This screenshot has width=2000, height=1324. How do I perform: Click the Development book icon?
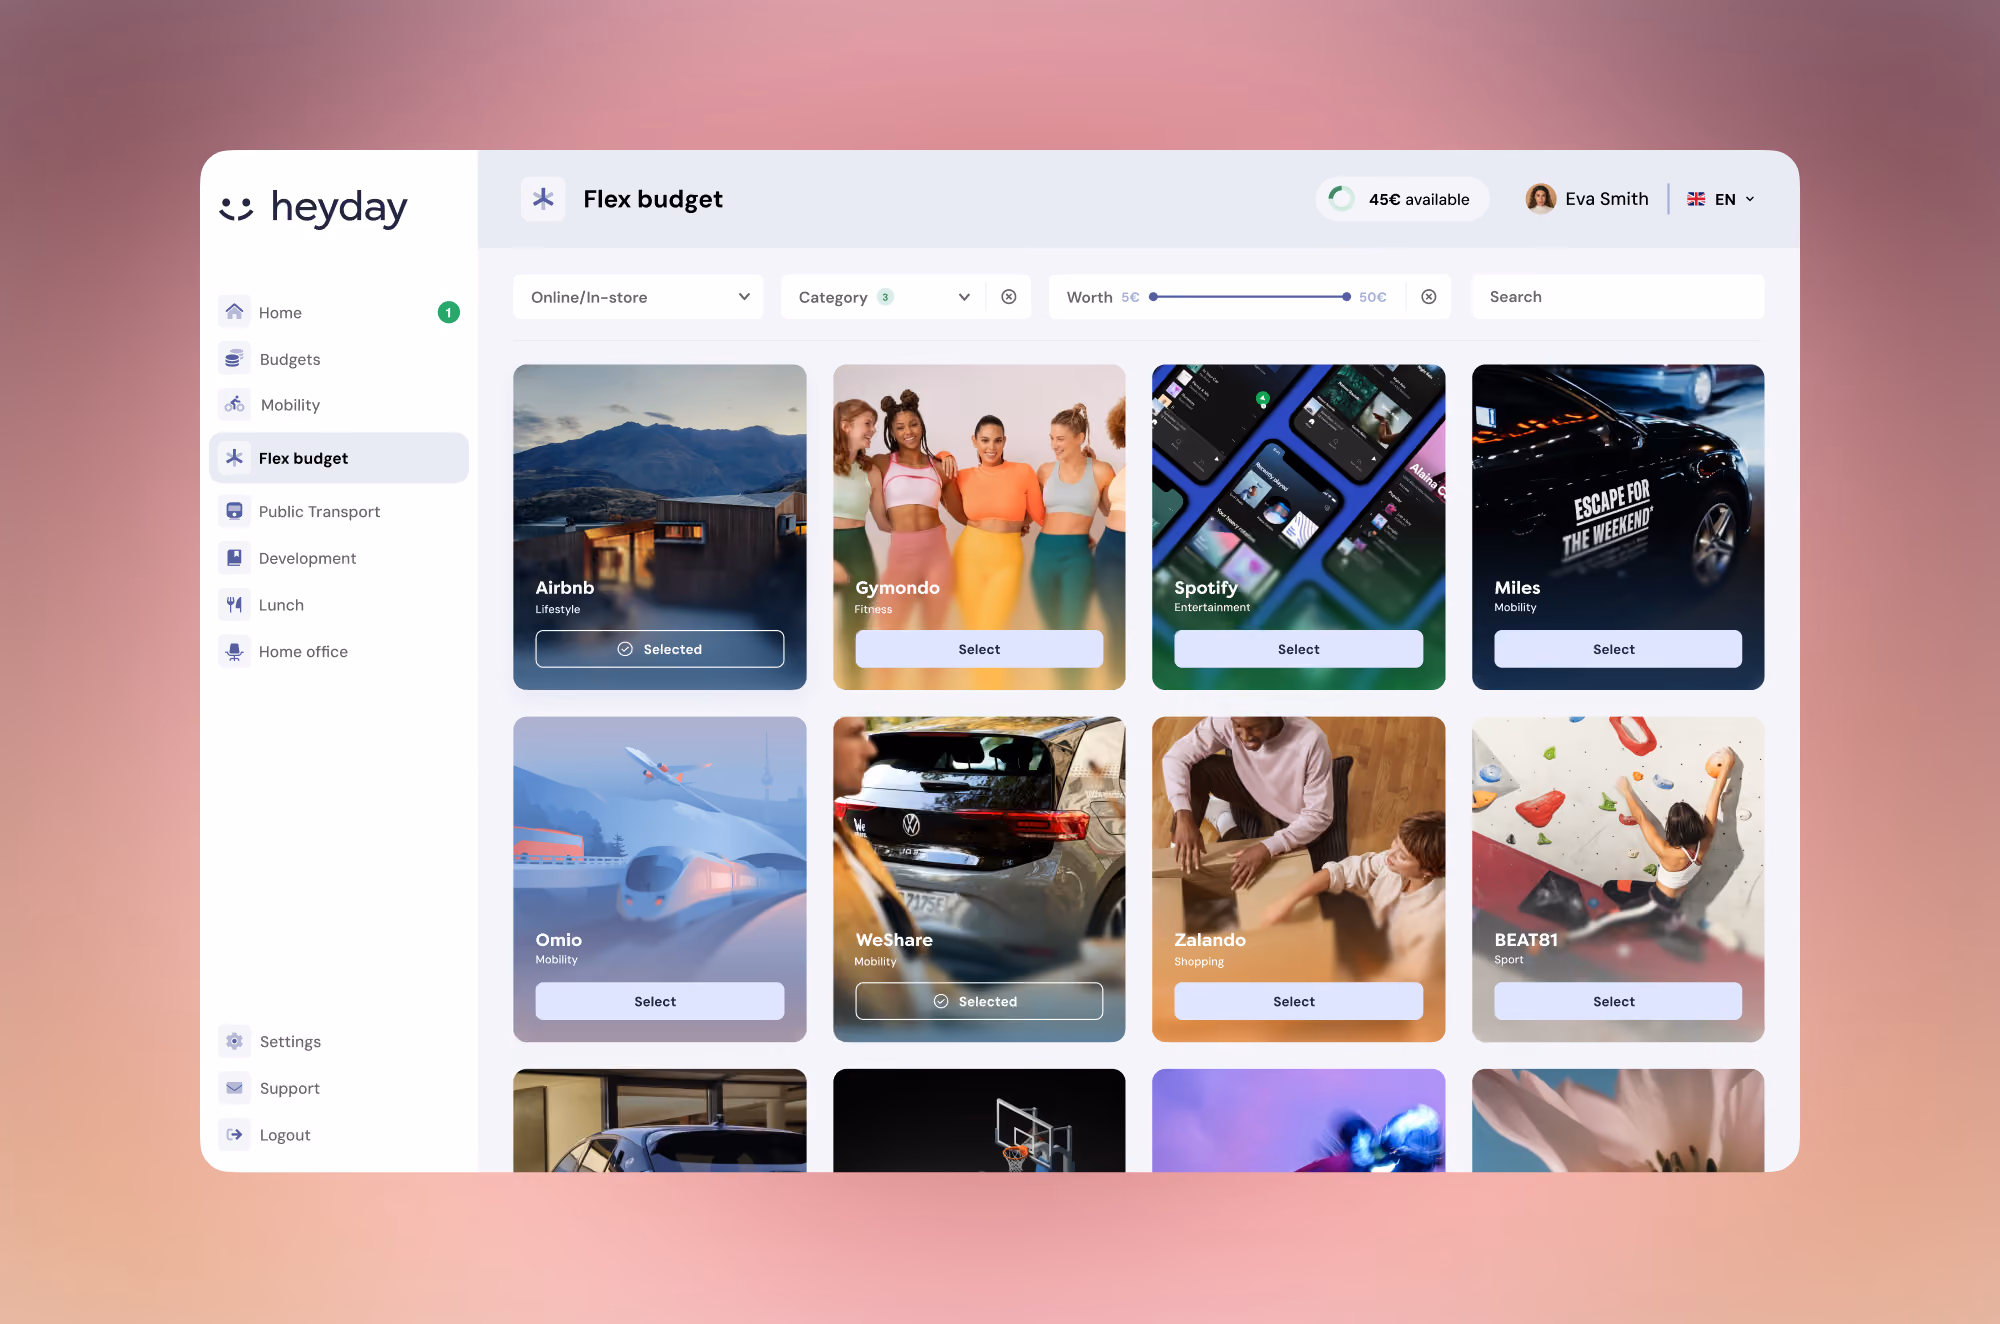pyautogui.click(x=234, y=557)
